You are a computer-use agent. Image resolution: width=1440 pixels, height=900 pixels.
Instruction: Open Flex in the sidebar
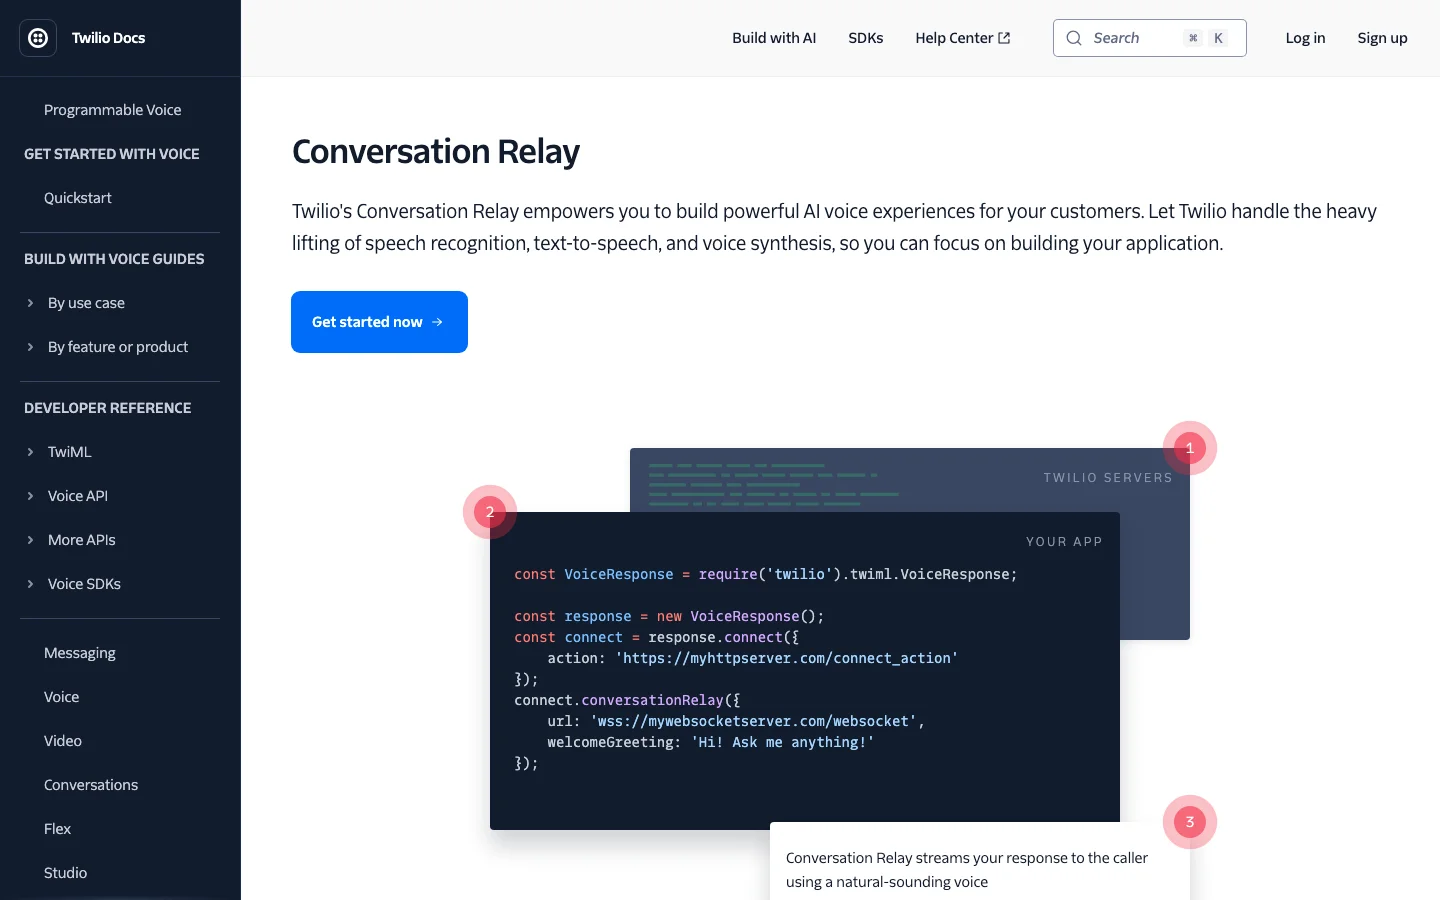(x=57, y=829)
